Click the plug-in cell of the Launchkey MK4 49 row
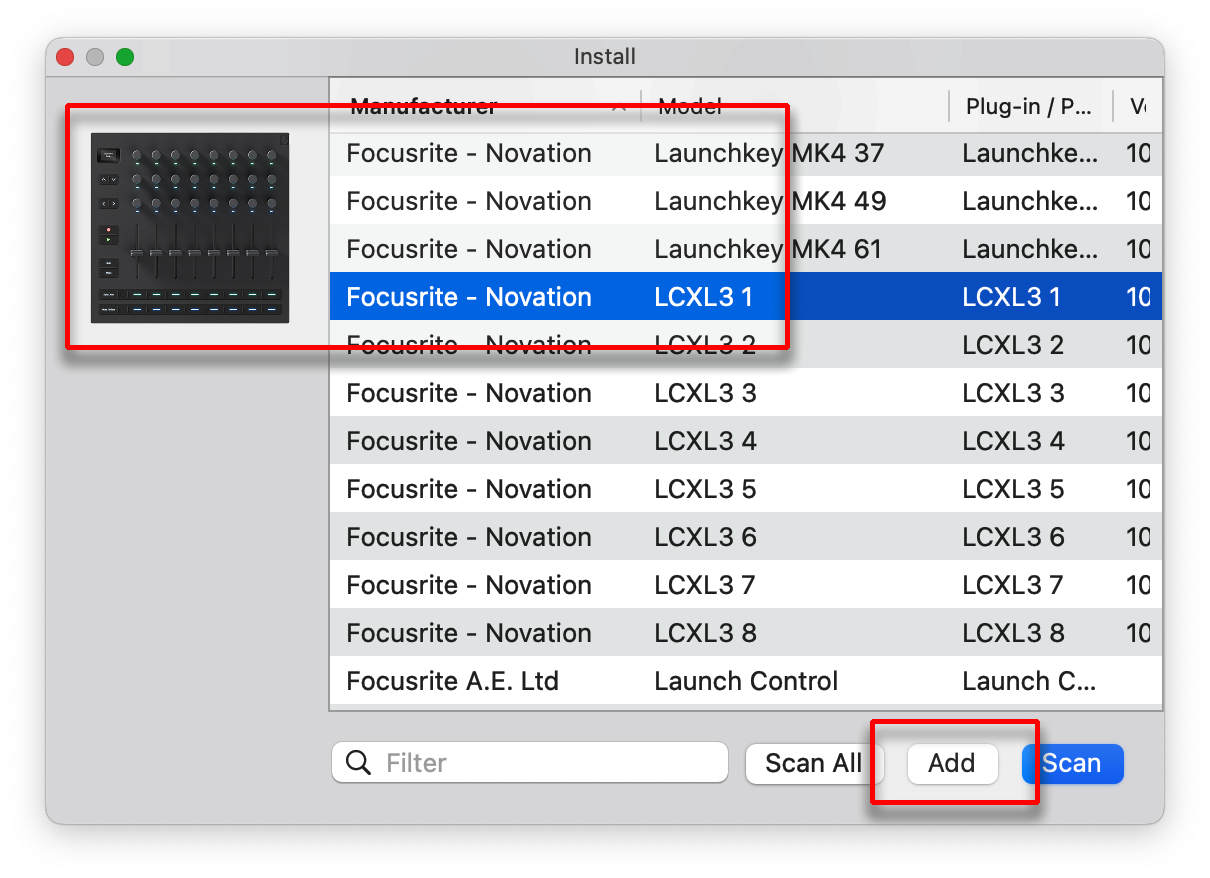The image size is (1210, 878). (x=1029, y=201)
